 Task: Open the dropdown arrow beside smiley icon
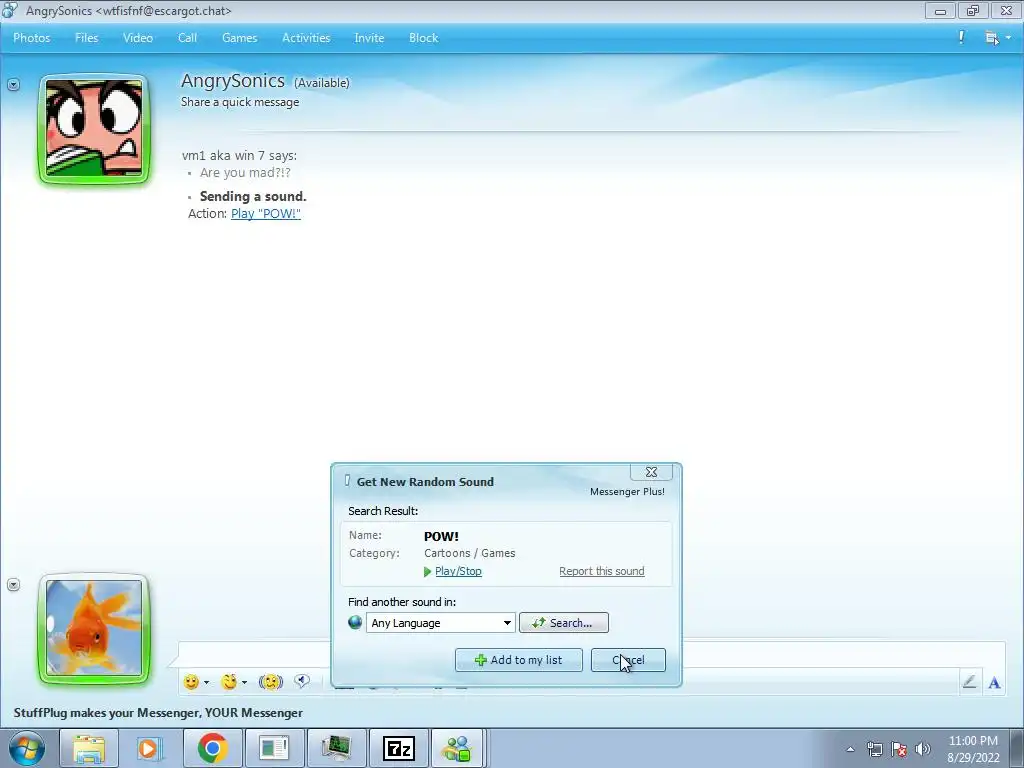pyautogui.click(x=206, y=682)
